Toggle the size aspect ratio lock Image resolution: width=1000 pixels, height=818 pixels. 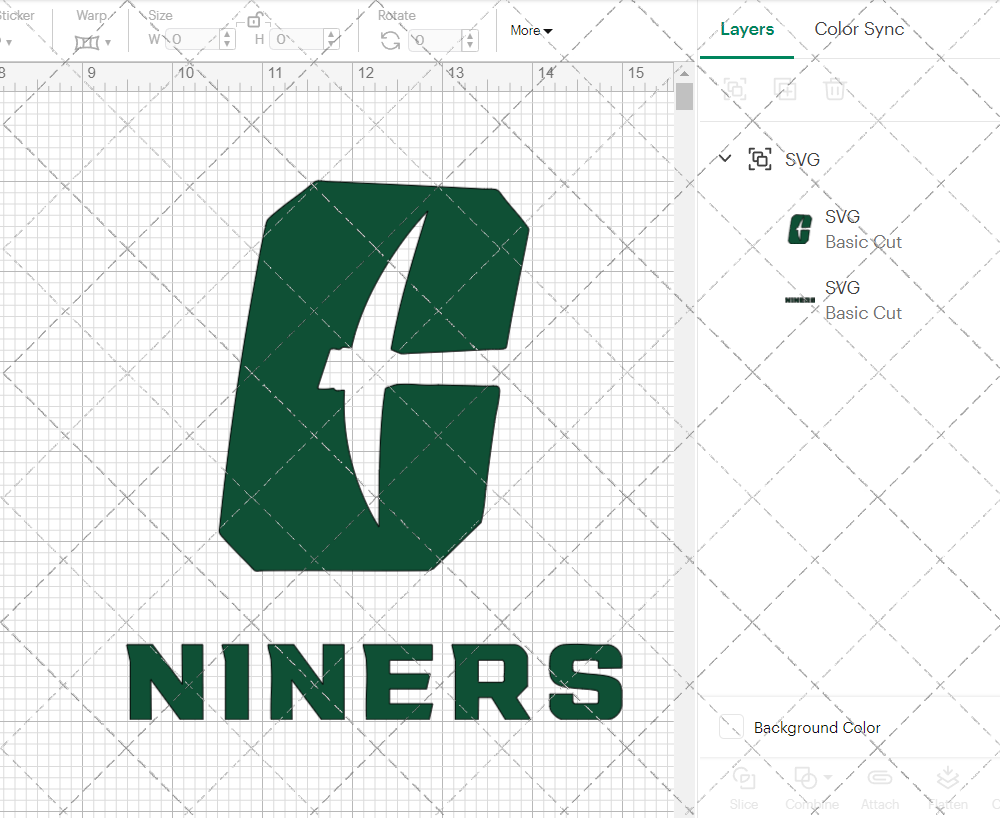pos(253,20)
